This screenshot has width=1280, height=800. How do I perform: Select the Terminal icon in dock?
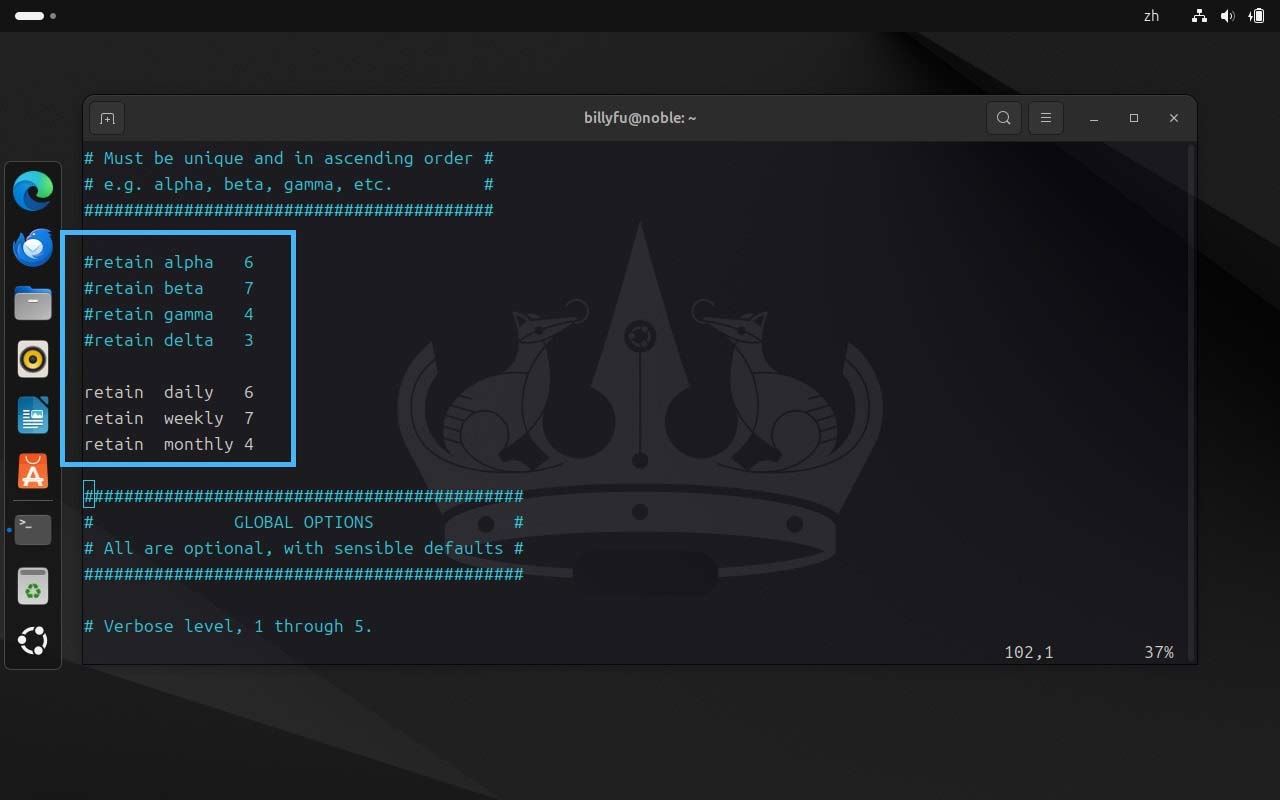pos(33,528)
